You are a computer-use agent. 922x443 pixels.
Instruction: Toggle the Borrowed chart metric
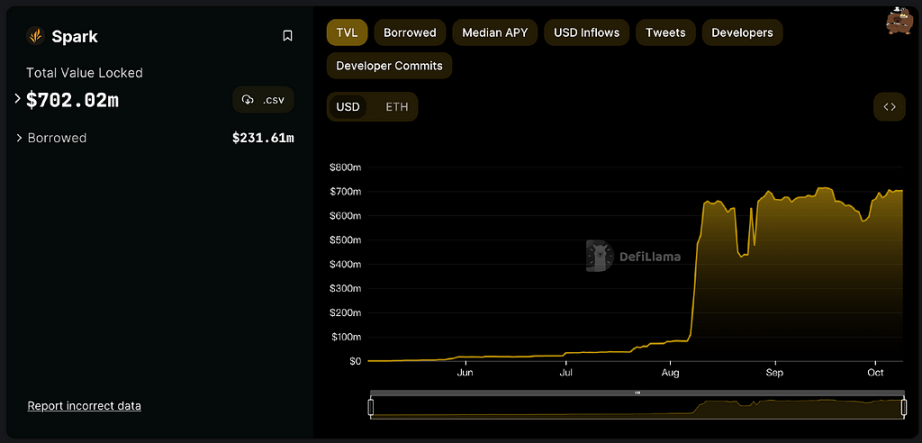pos(410,32)
